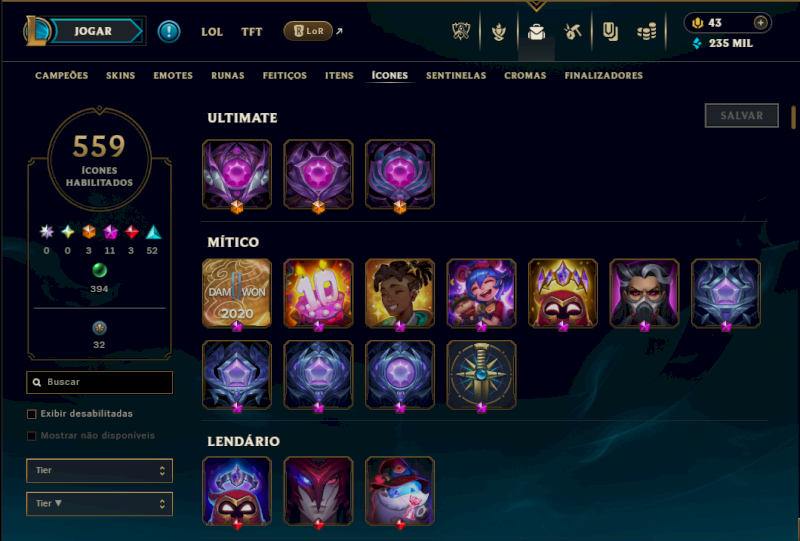Select the 10 anniversary cake icon
Screen dimensions: 800x541
318,293
